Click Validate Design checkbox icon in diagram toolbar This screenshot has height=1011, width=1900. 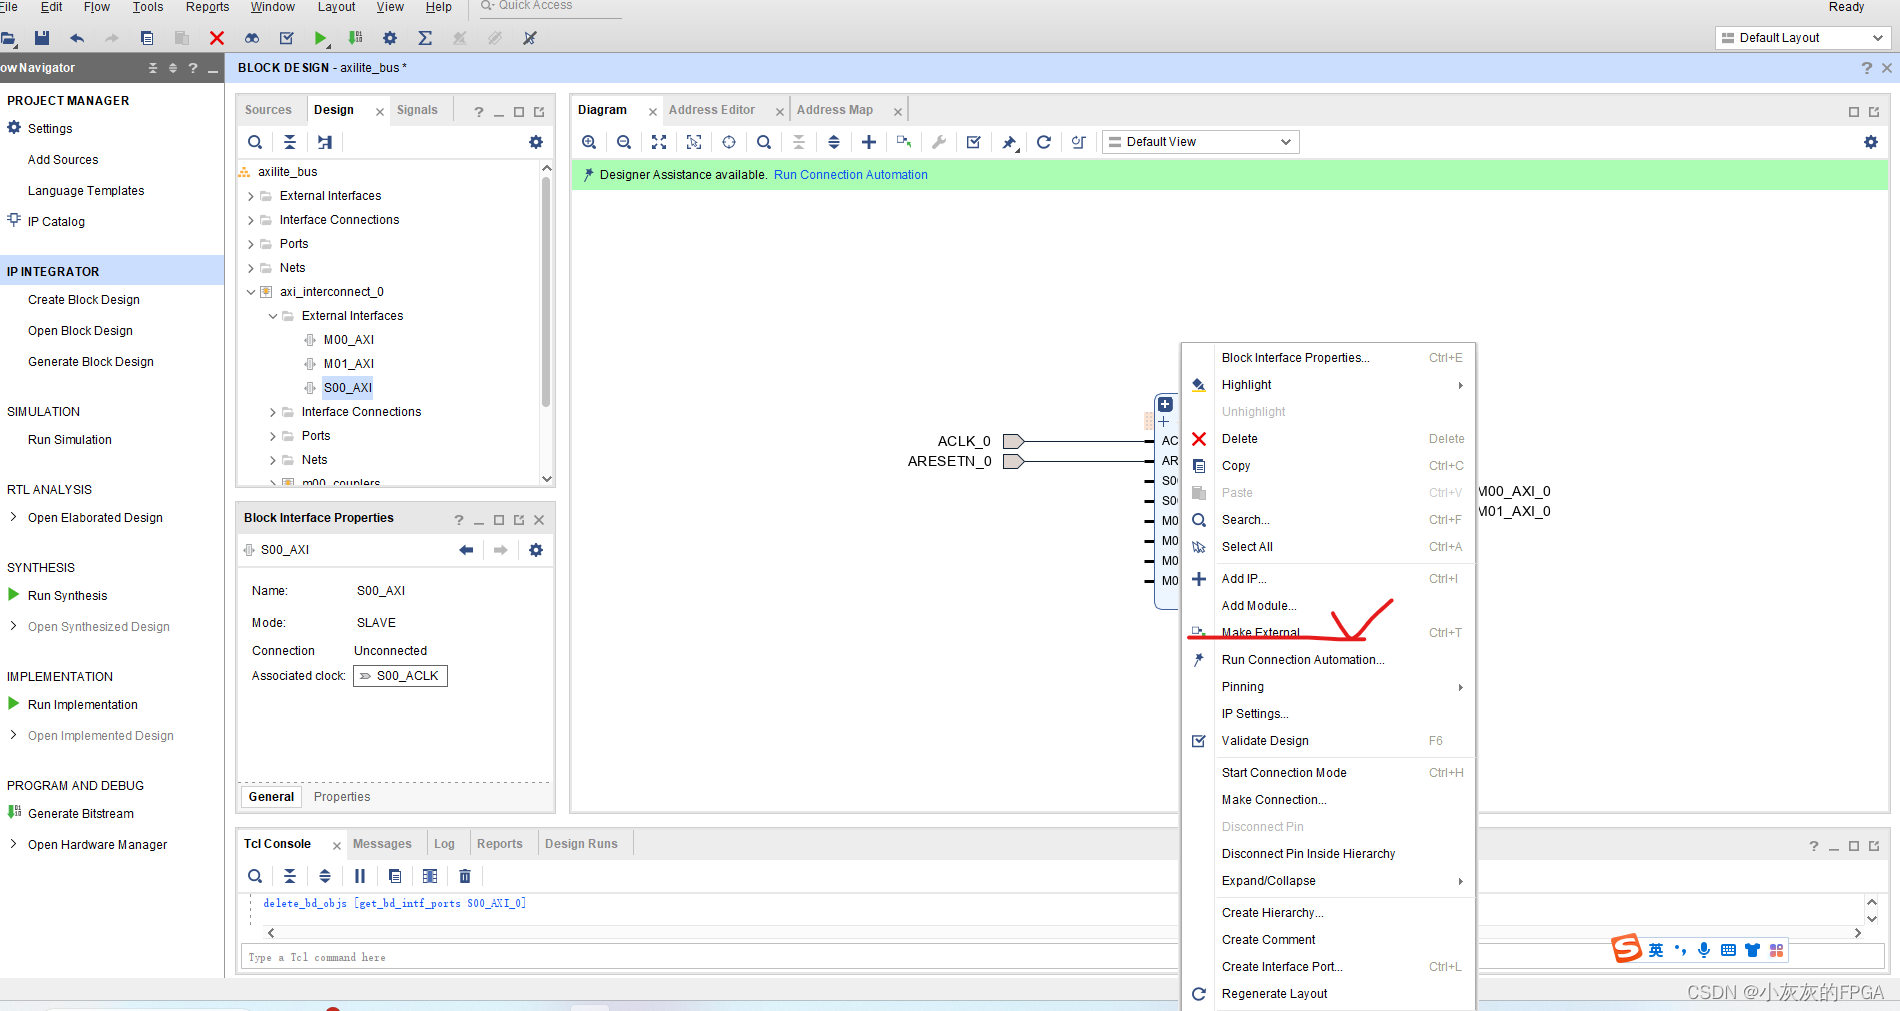tap(974, 142)
